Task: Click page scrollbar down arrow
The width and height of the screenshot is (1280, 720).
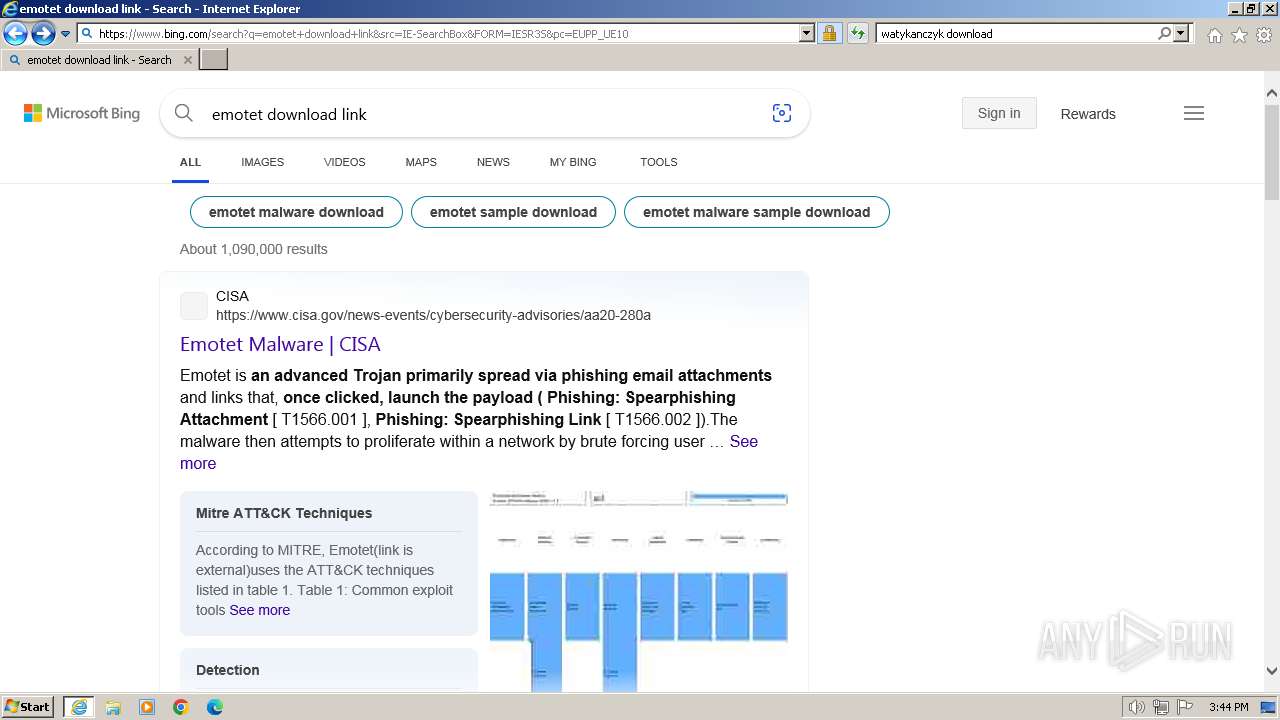Action: coord(1271,671)
